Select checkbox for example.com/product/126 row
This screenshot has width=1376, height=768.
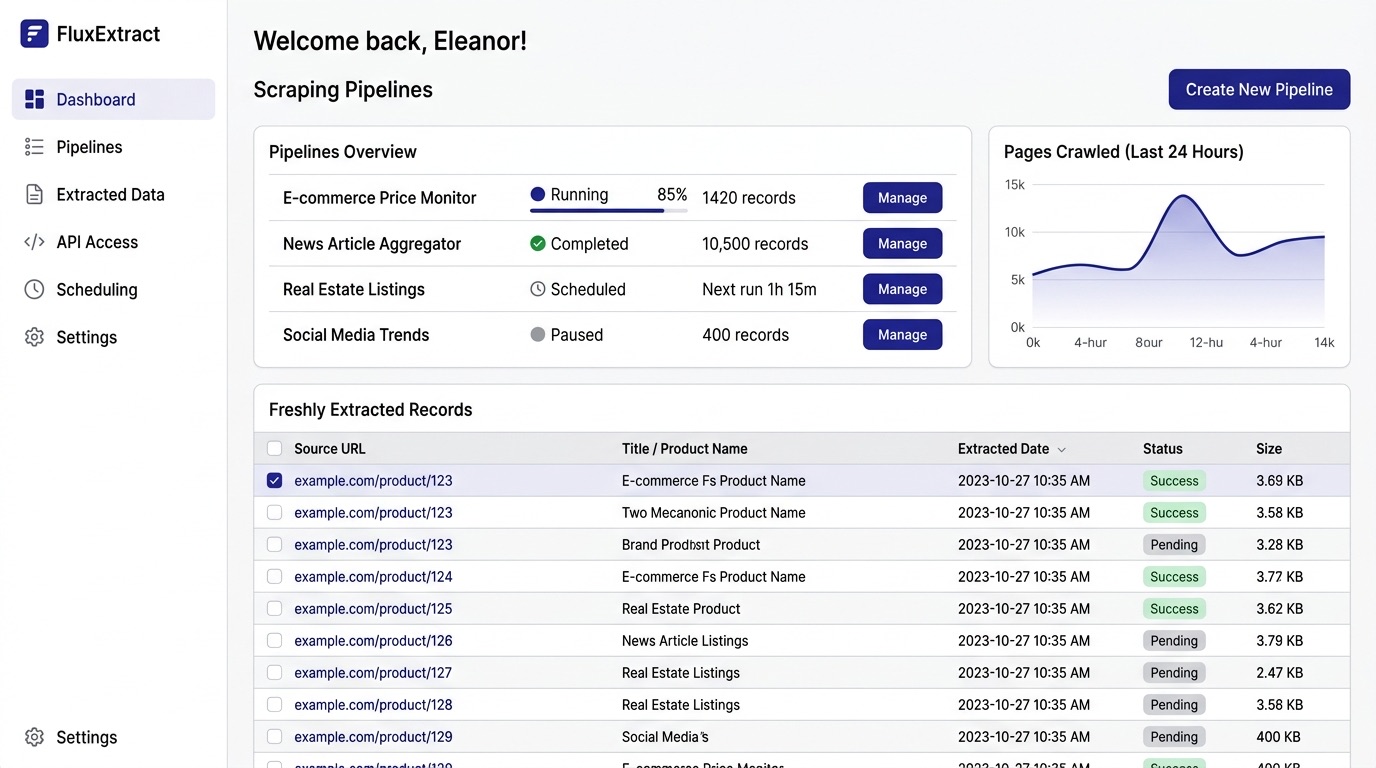pos(275,641)
